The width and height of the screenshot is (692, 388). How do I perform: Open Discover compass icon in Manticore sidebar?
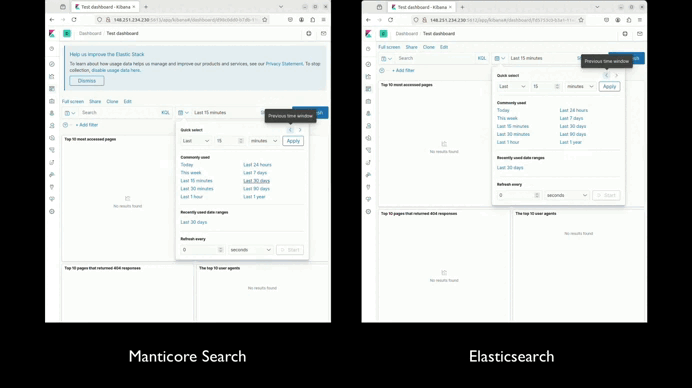tap(52, 64)
